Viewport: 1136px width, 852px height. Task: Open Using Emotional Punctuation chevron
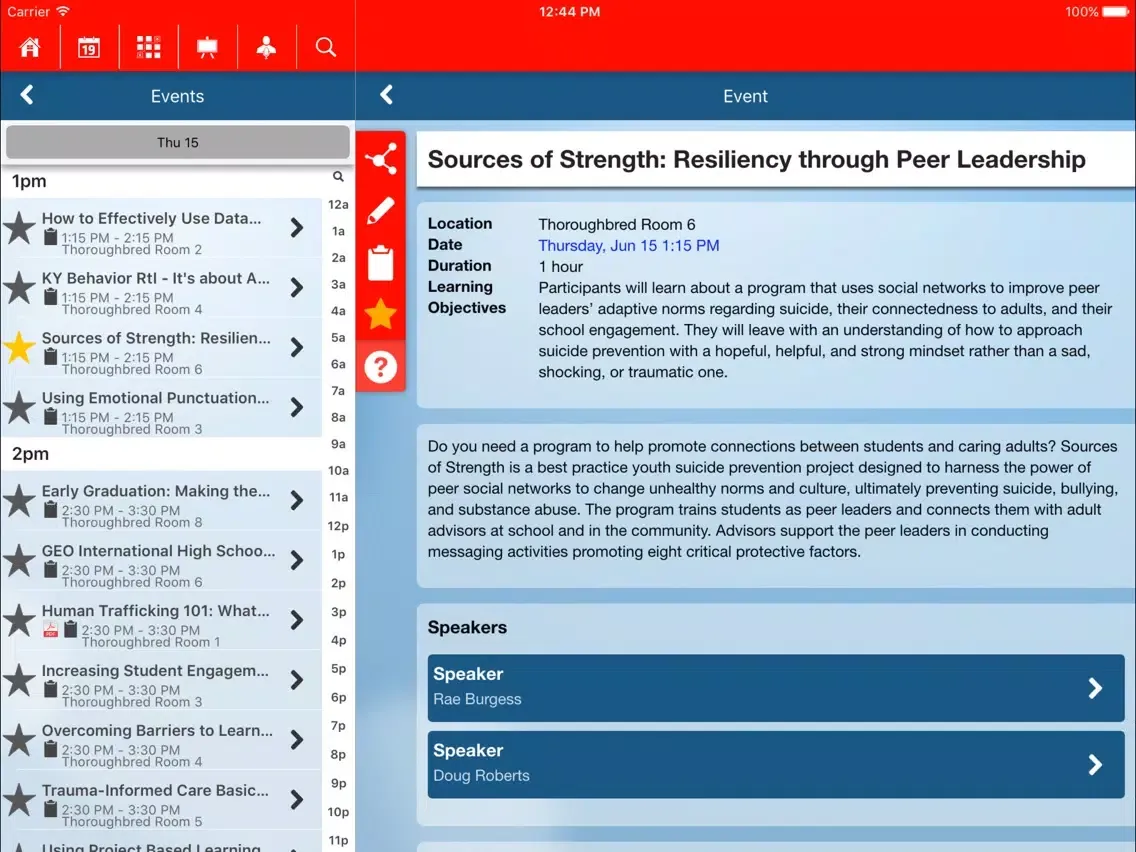(x=297, y=407)
